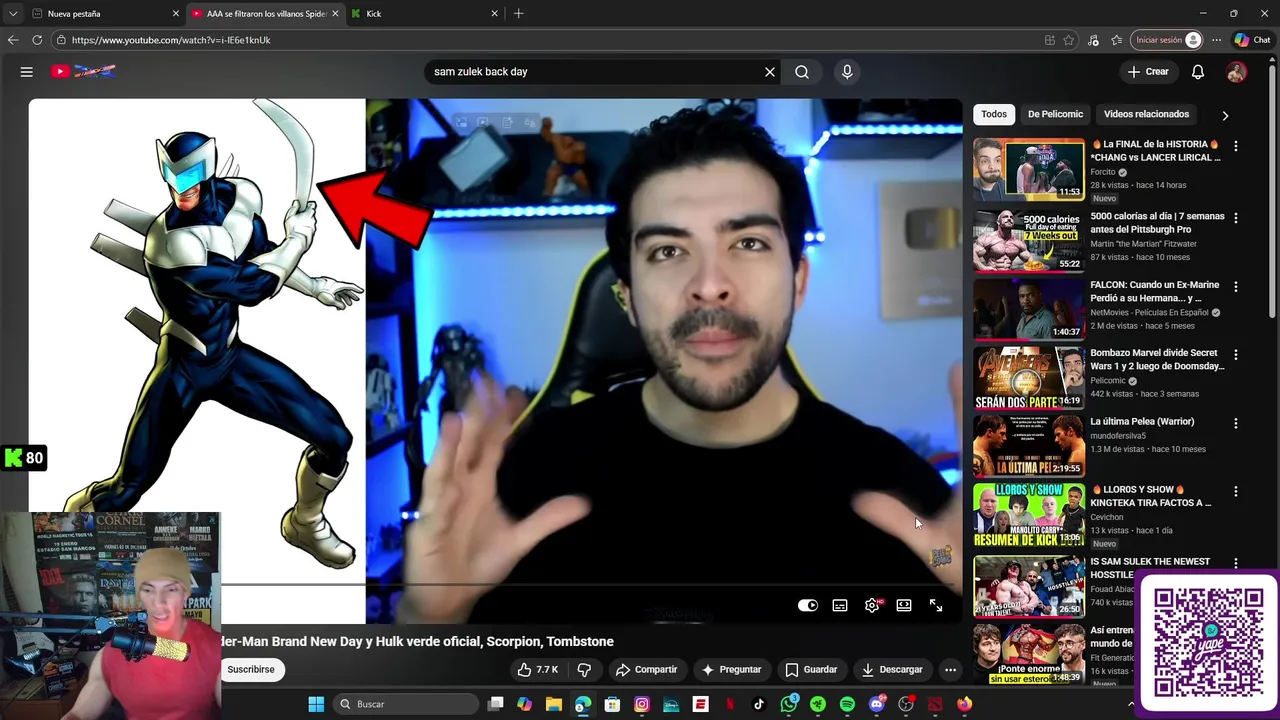
Task: Open WhatsApp from the taskbar
Action: coord(789,704)
